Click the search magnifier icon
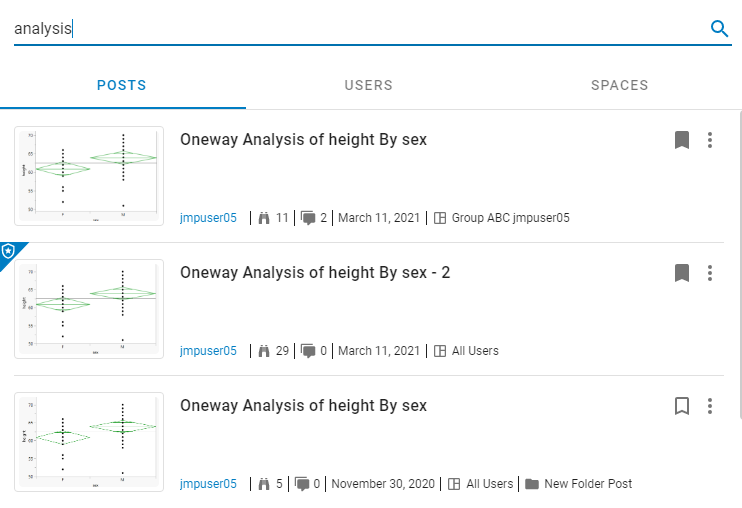 pyautogui.click(x=719, y=29)
